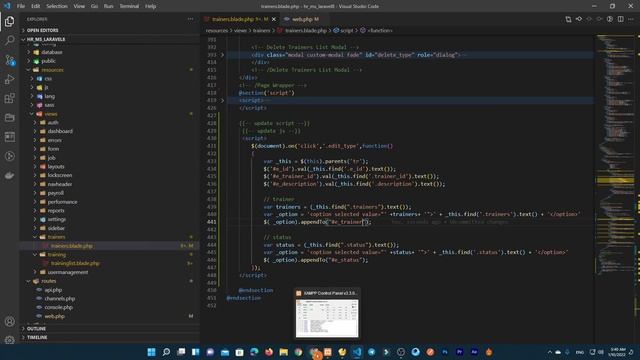Click the Split Editor Right icon
Screen dimensions: 640x360
pyautogui.click(x=620, y=19)
